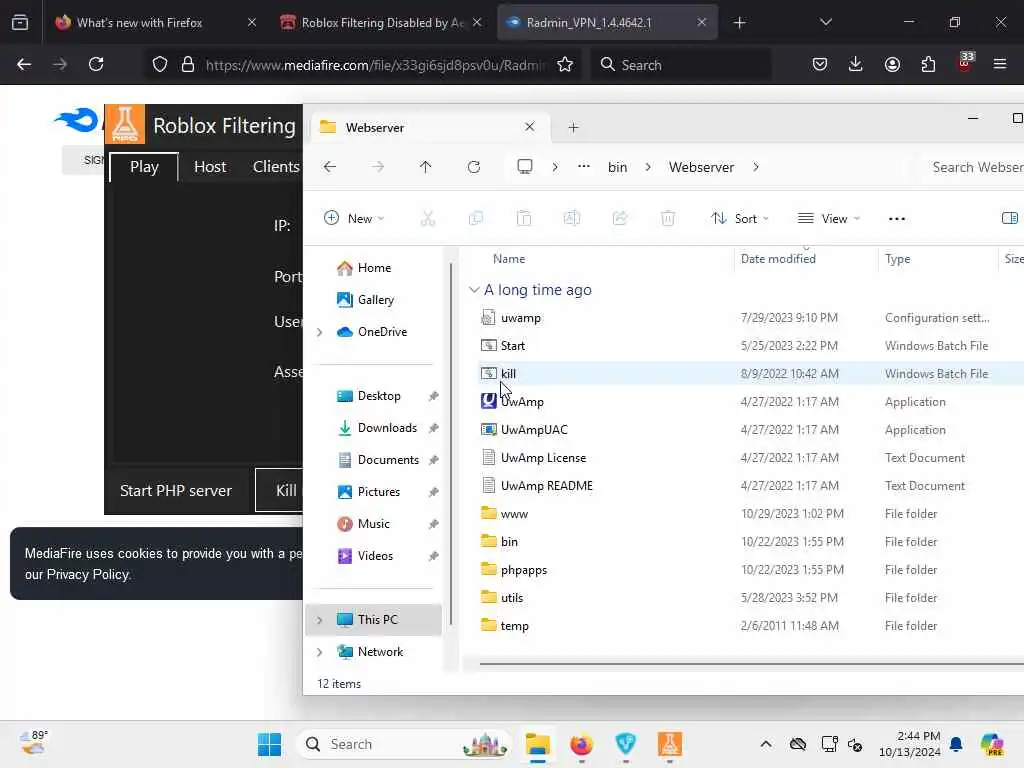
Task: Select the www folder
Action: point(514,514)
